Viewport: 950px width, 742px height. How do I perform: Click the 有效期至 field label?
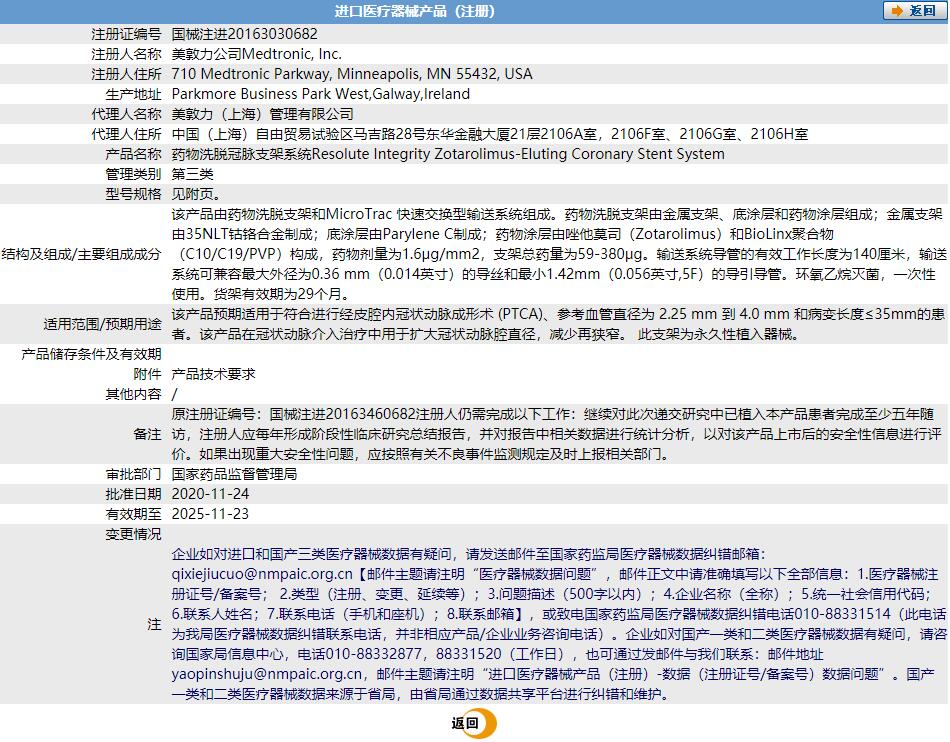[133, 514]
